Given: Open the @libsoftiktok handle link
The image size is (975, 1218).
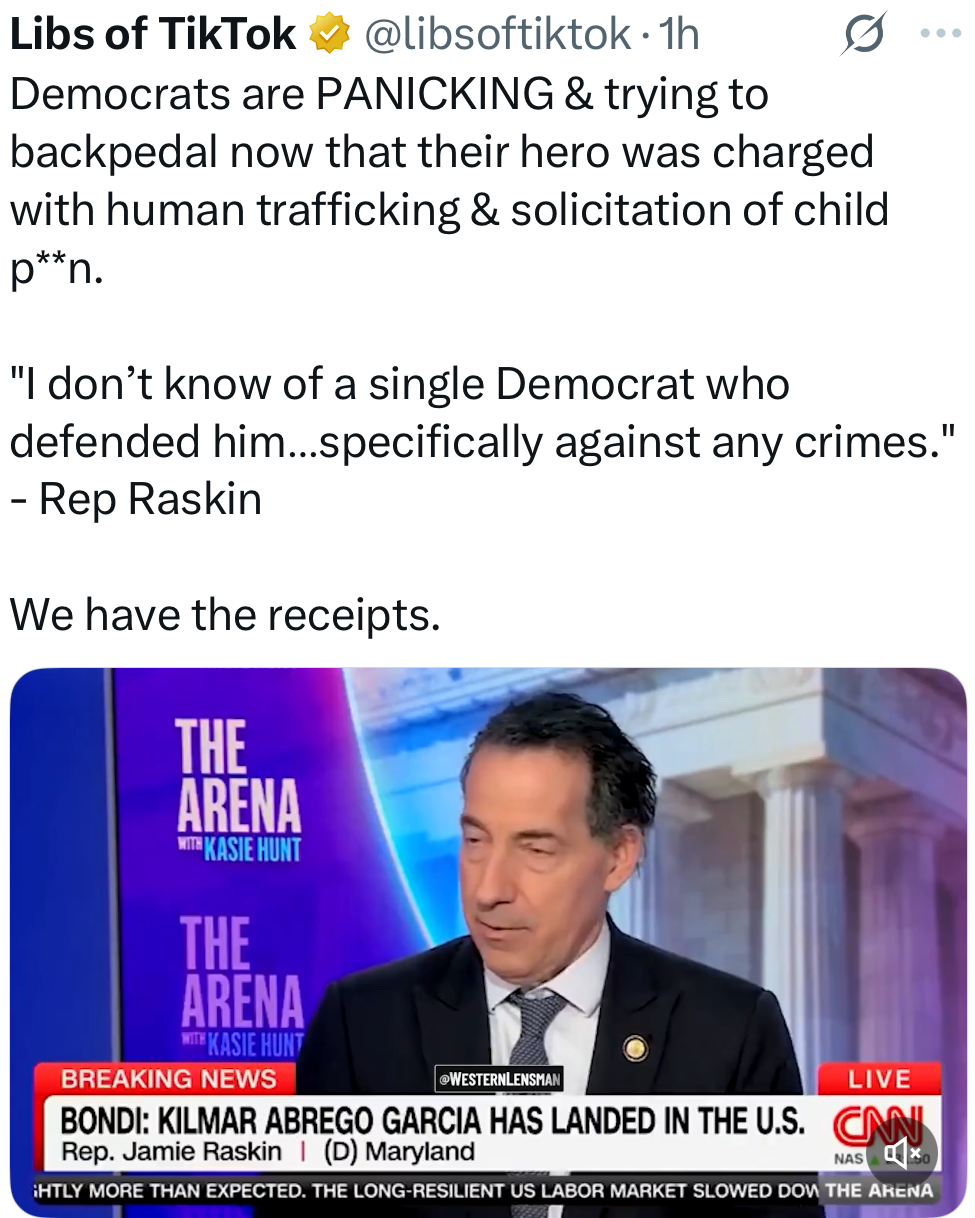Looking at the screenshot, I should 497,35.
